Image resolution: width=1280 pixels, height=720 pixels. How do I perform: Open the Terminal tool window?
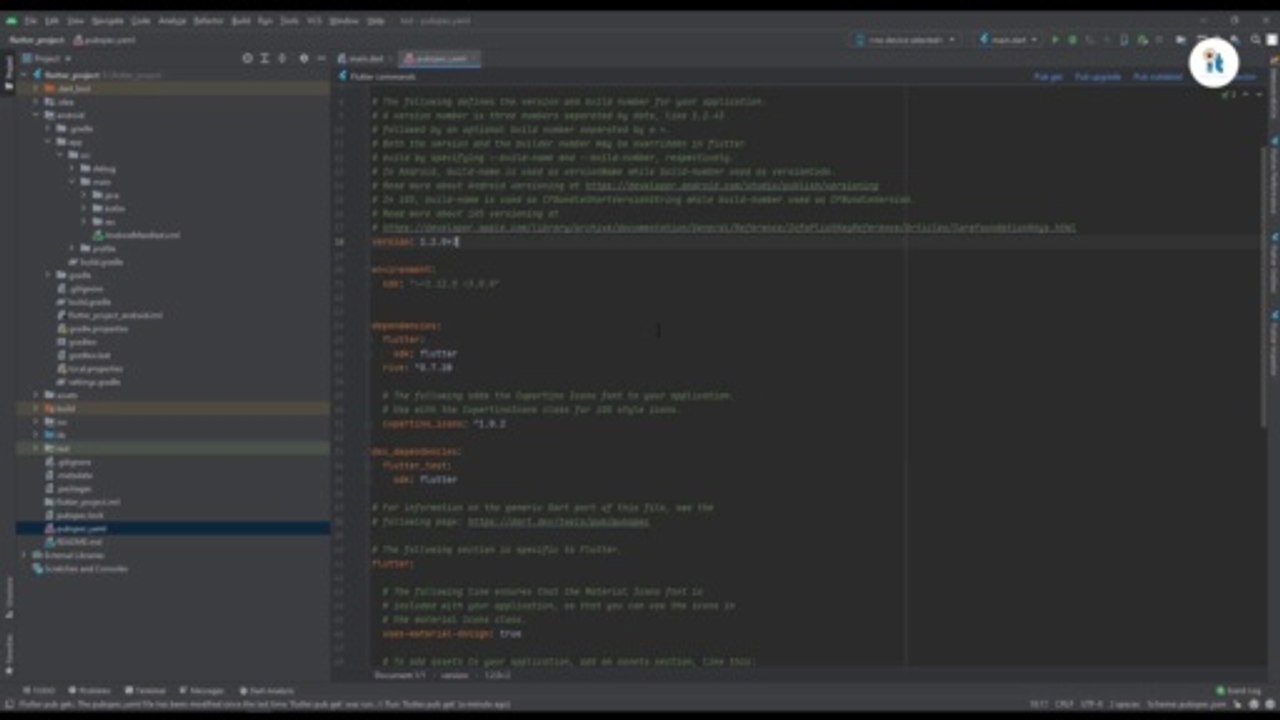pyautogui.click(x=146, y=691)
